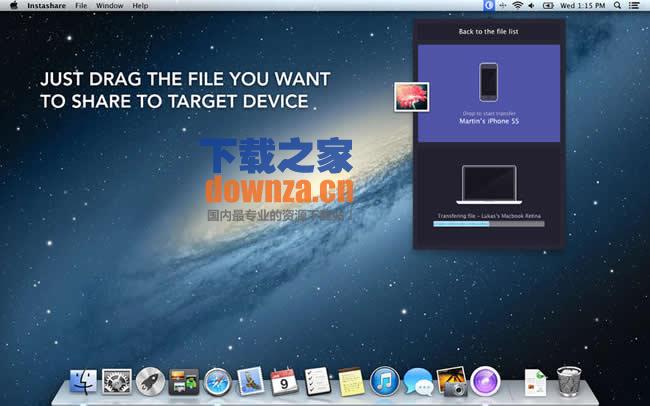Viewport: 650px width, 406px height.
Task: Open iPhoto camera icon in dock
Action: coord(452,382)
